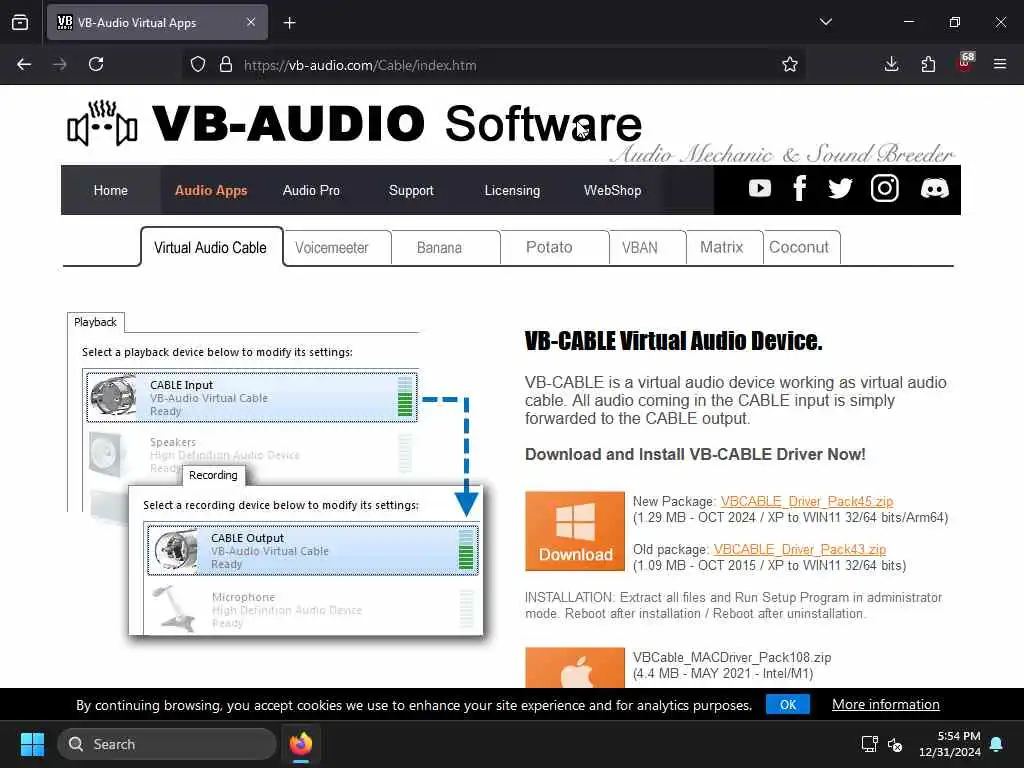Open the Twitter bird icon
The image size is (1024, 768).
840,189
